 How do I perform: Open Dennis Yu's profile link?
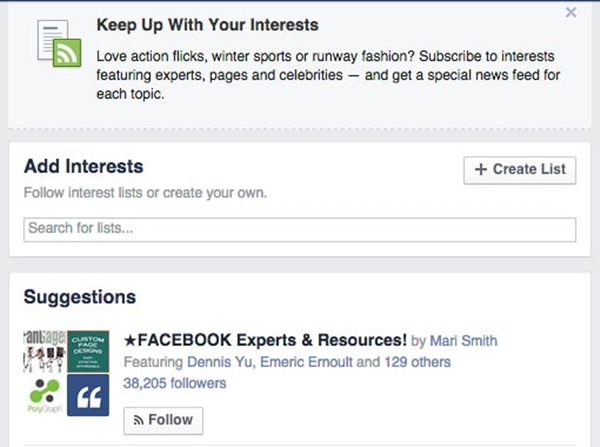pyautogui.click(x=220, y=362)
